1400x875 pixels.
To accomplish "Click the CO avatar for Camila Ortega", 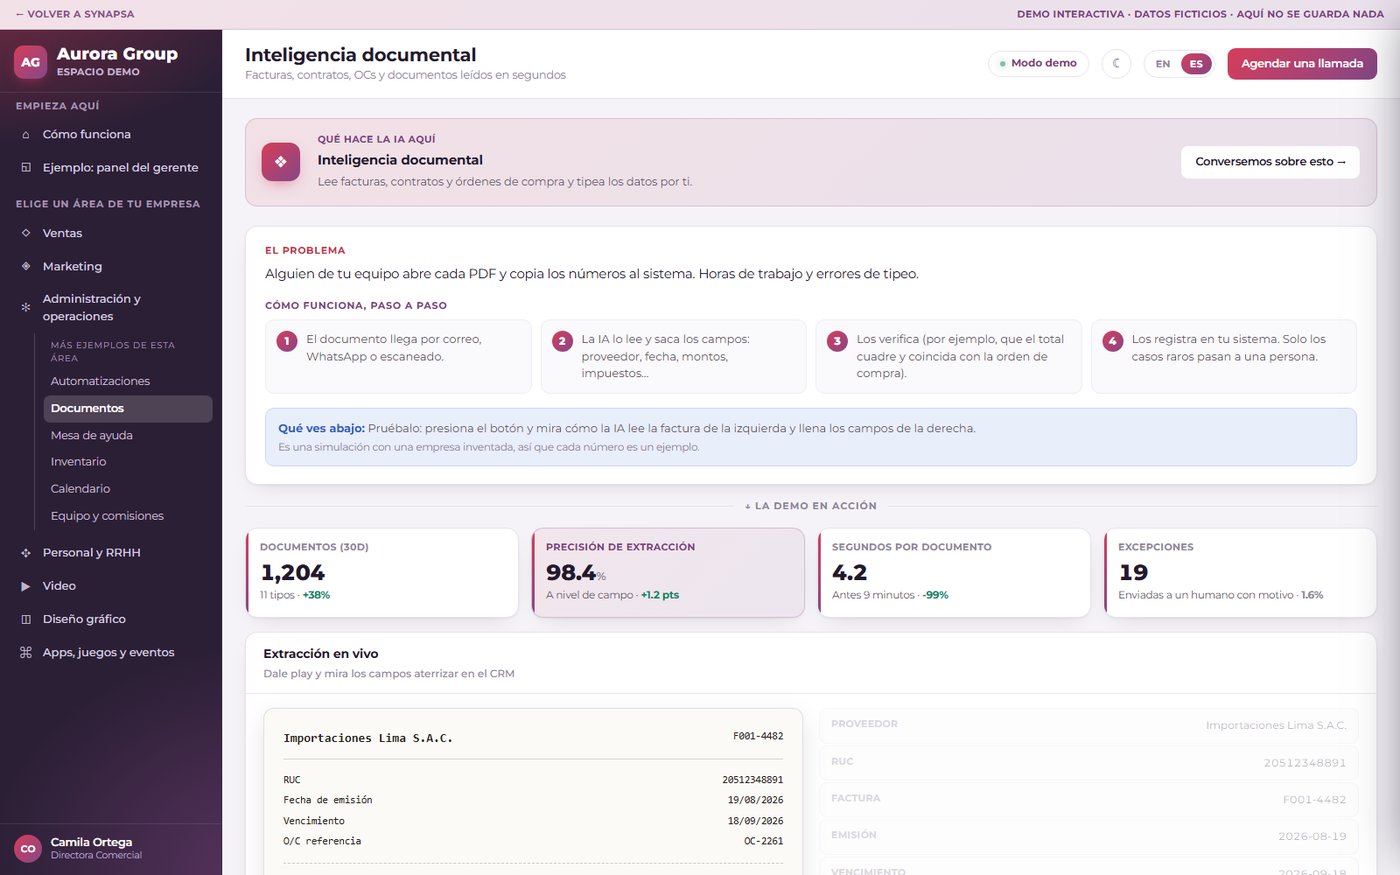I will point(28,848).
